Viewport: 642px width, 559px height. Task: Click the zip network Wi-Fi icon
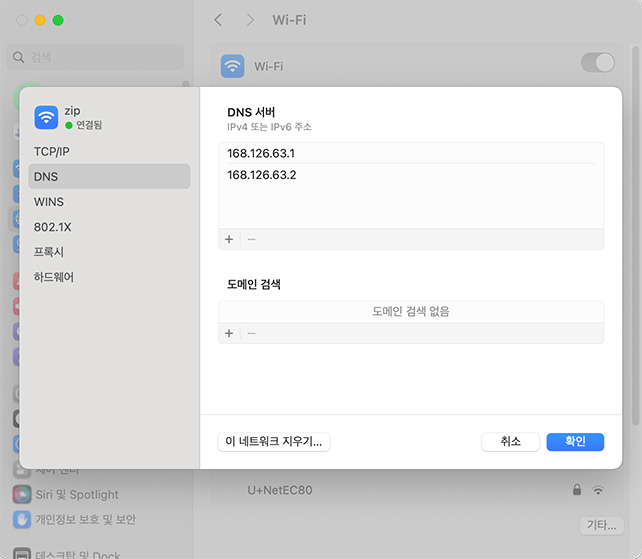coord(46,117)
